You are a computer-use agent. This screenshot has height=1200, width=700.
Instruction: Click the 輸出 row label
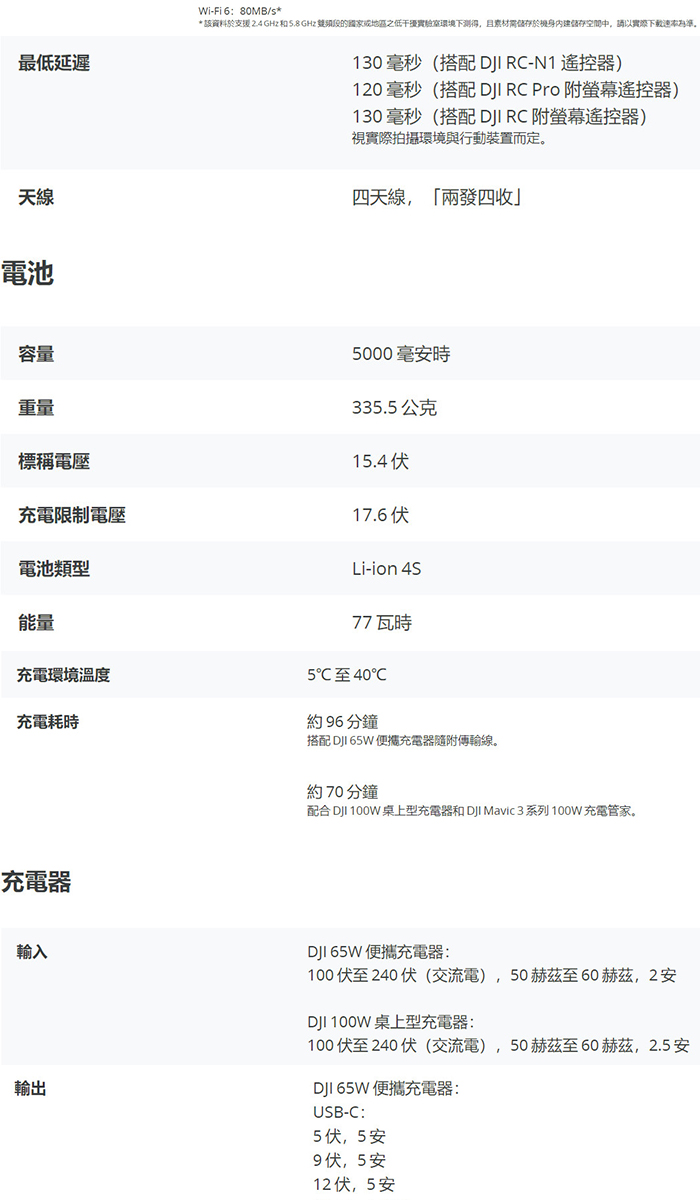(30, 1088)
